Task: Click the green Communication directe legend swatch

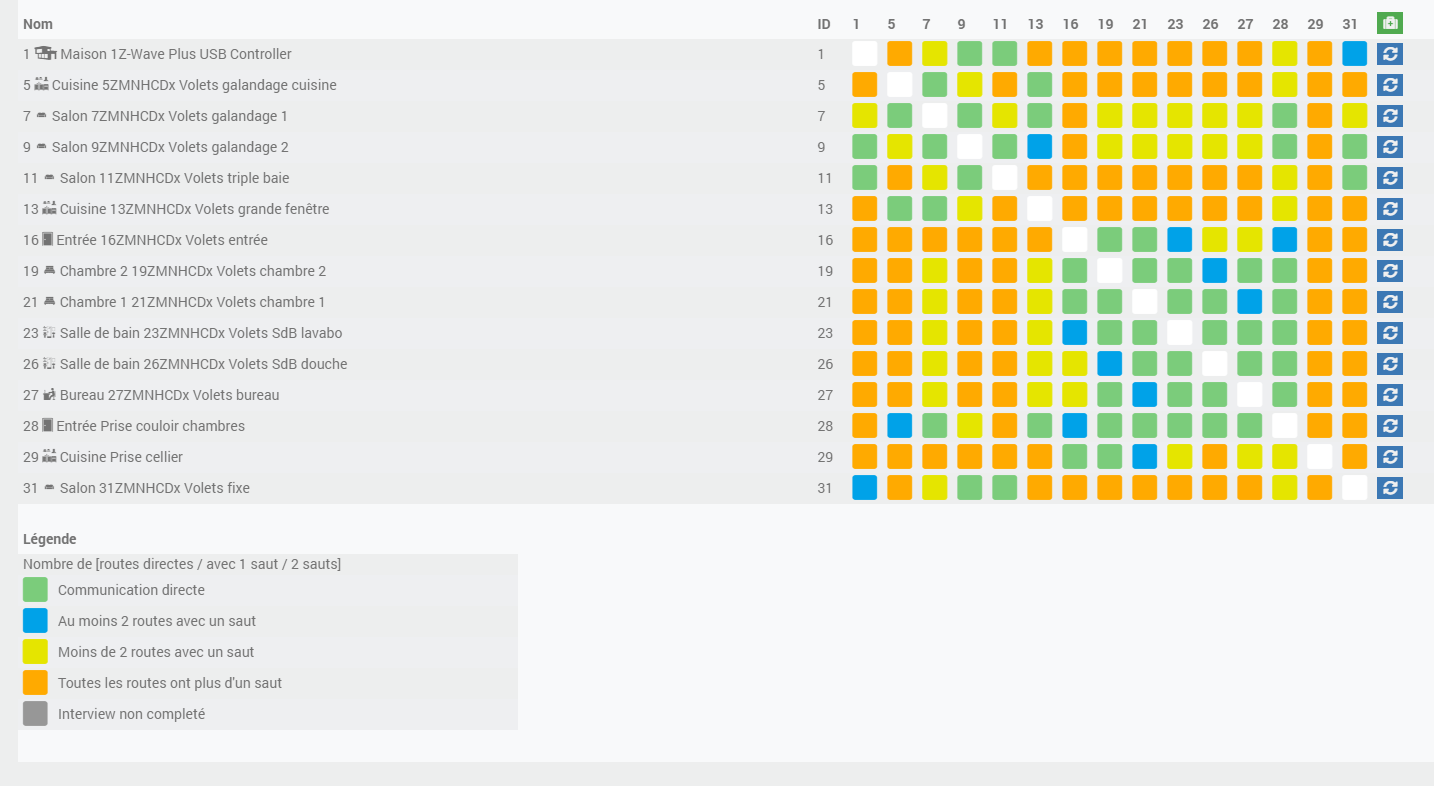Action: [35, 590]
